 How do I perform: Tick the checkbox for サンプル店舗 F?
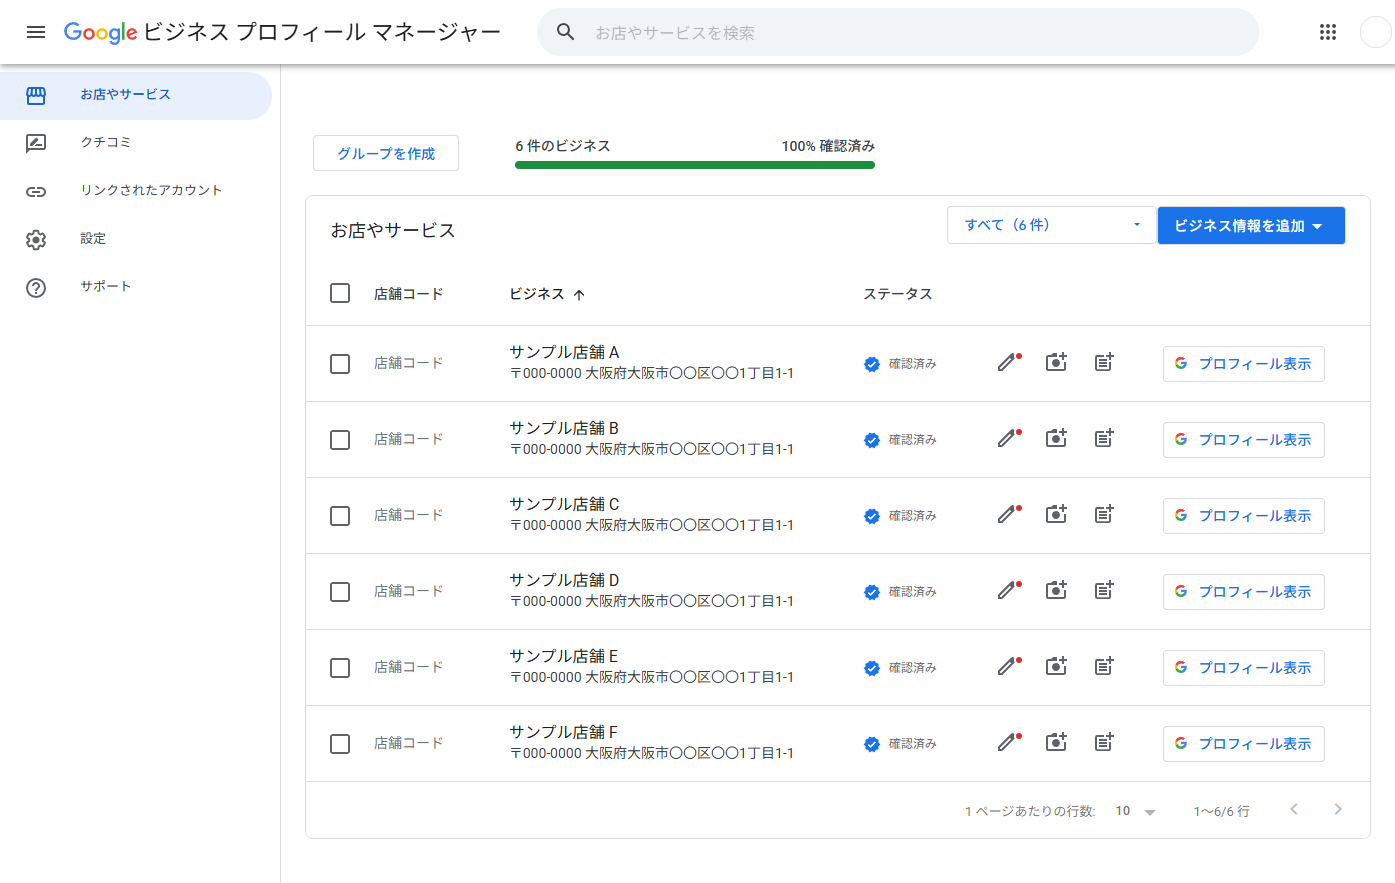[x=340, y=744]
